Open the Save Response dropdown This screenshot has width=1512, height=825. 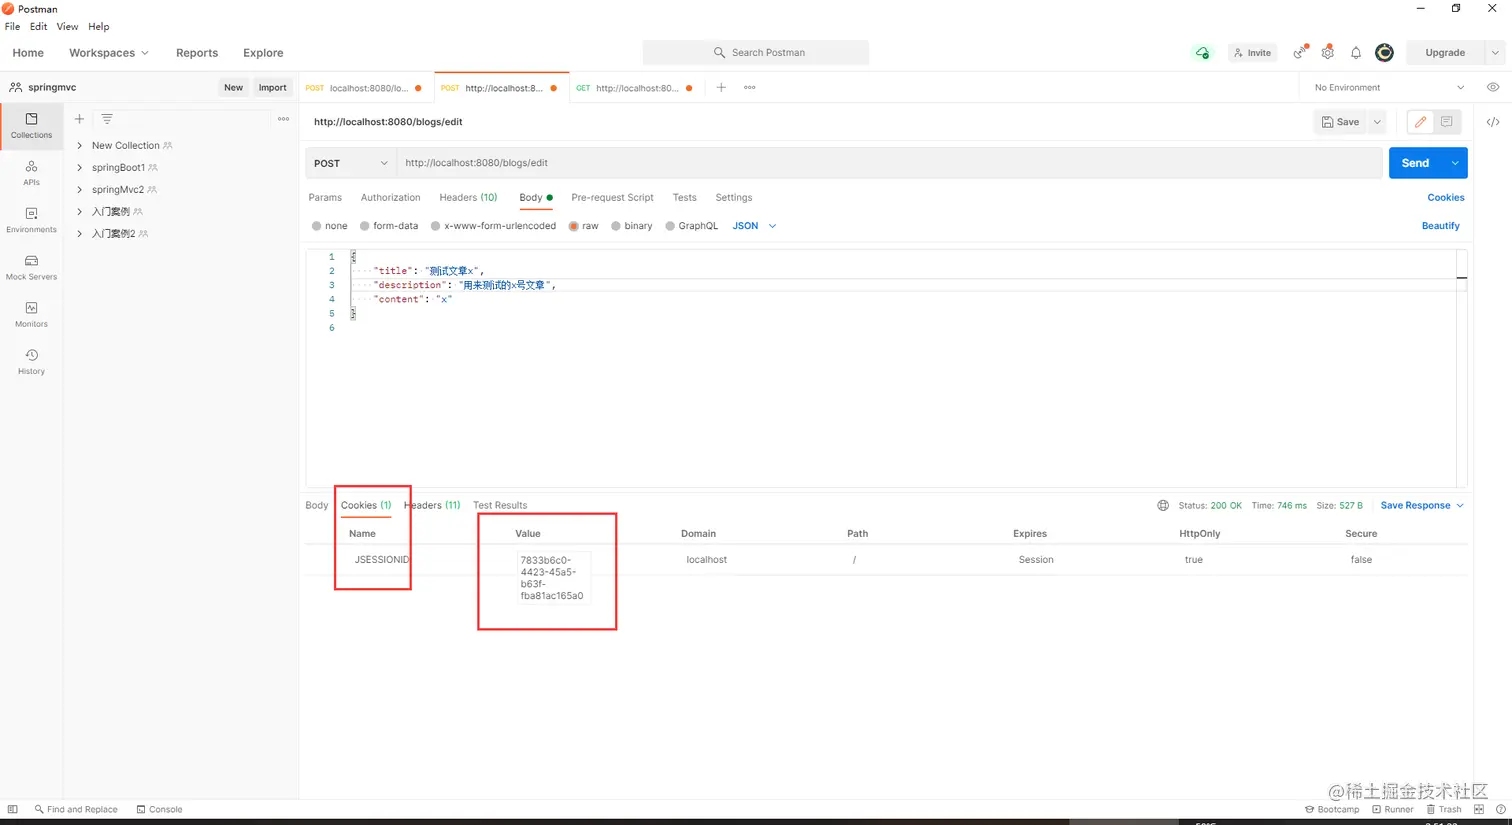pos(1422,505)
